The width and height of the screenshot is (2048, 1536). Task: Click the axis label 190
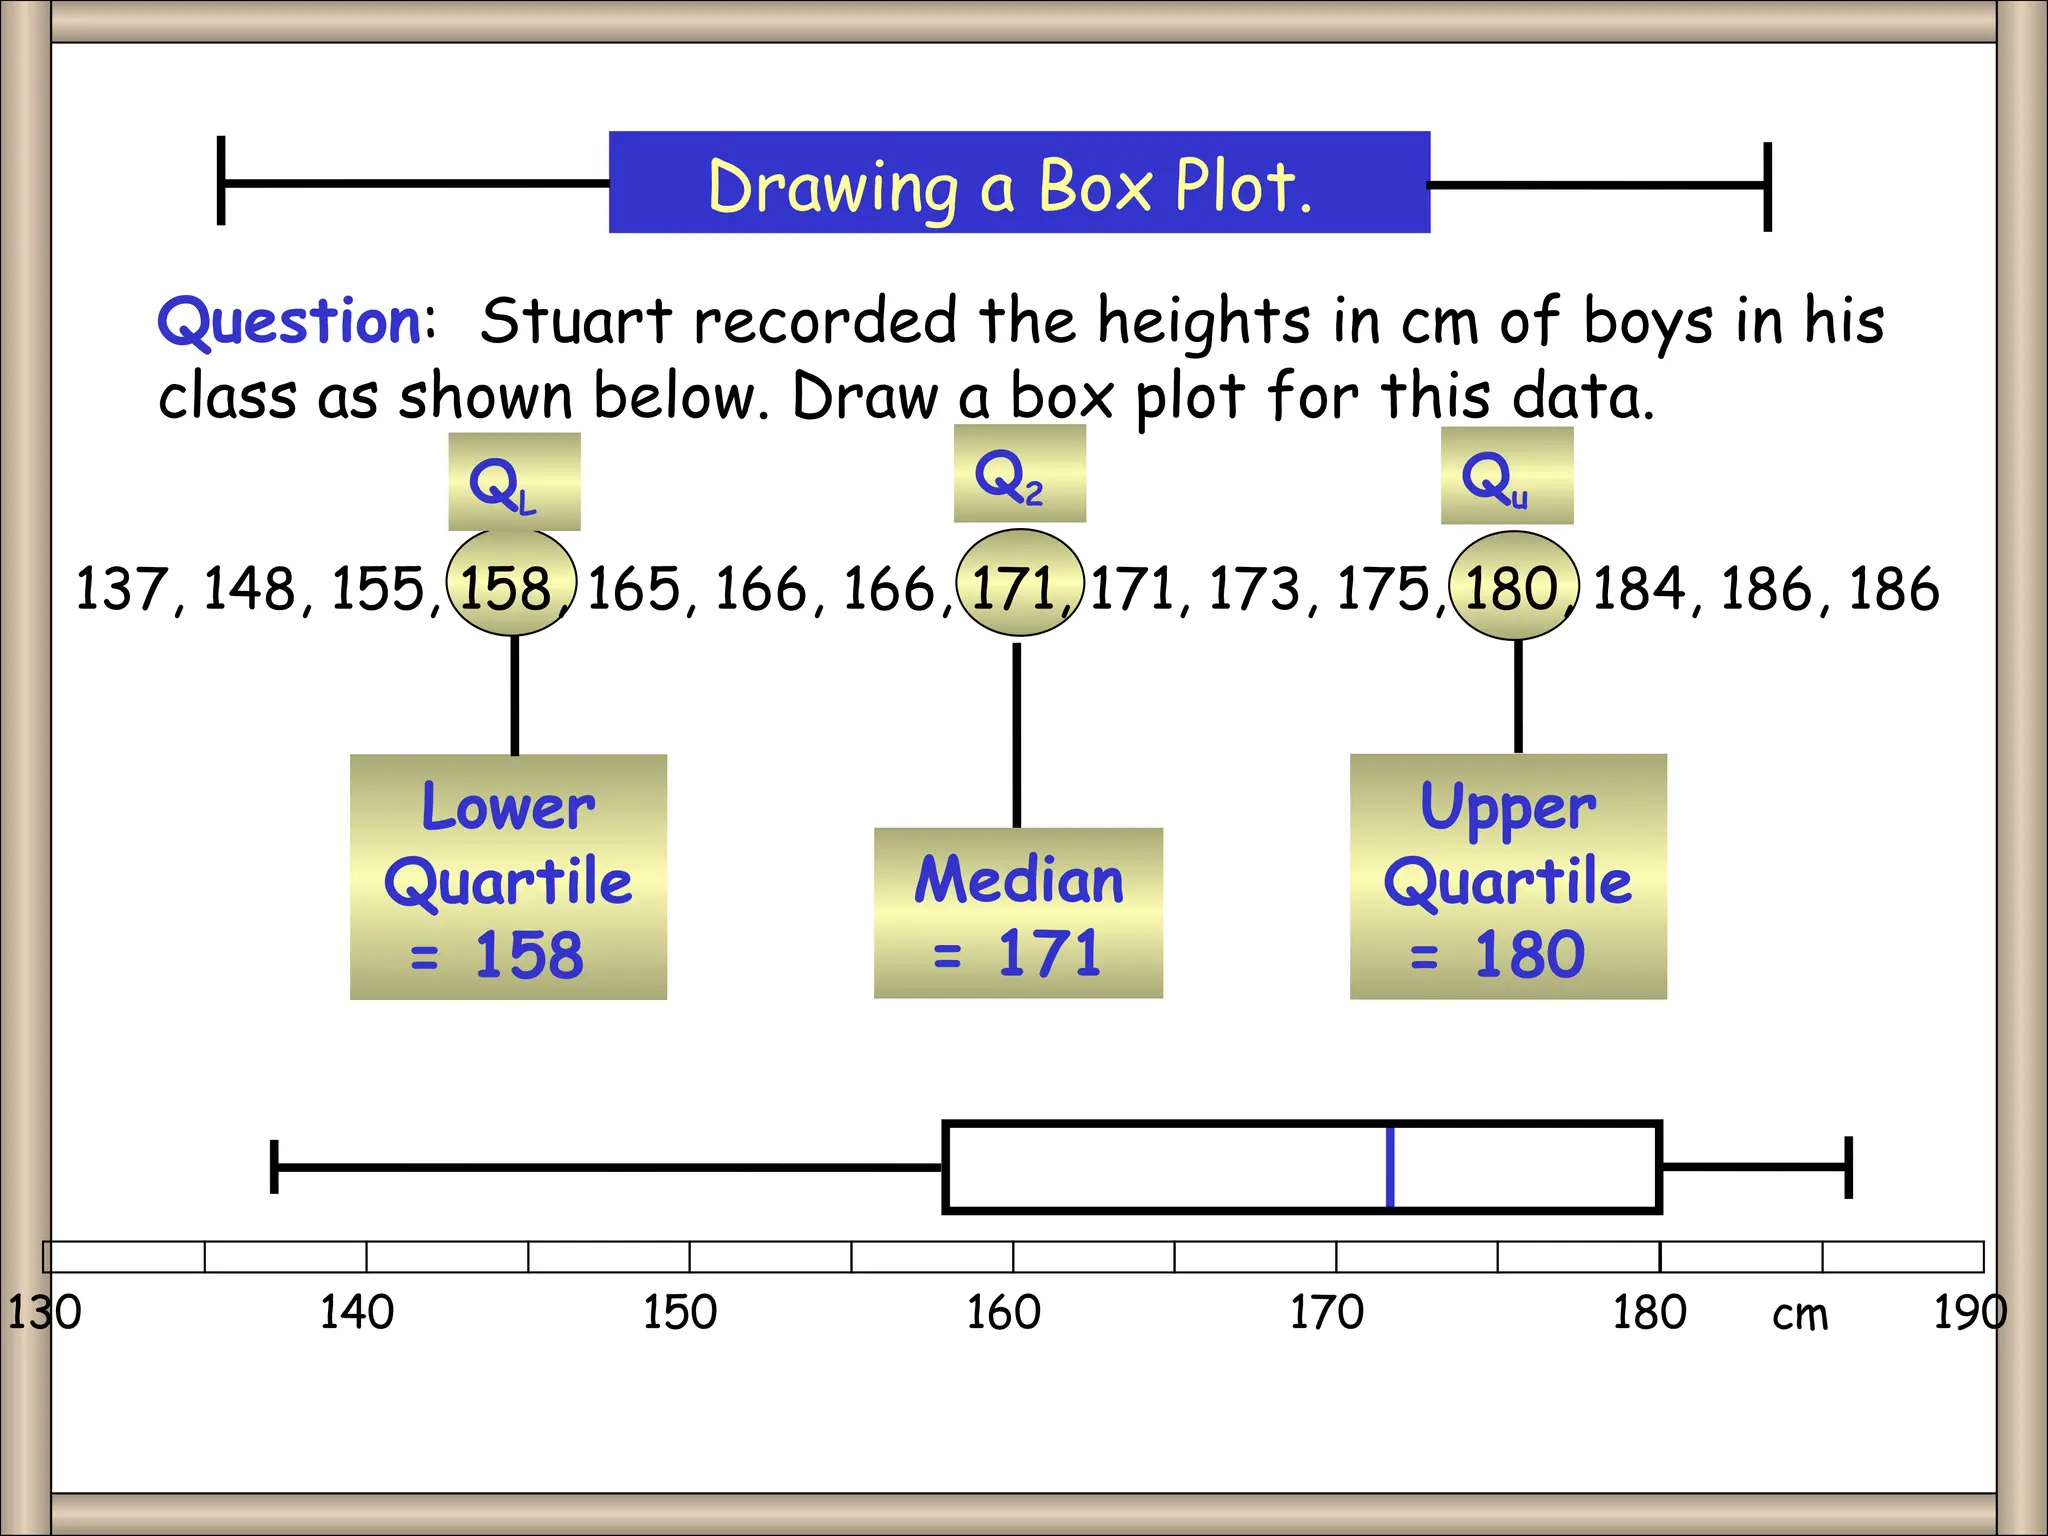[x=1971, y=1312]
